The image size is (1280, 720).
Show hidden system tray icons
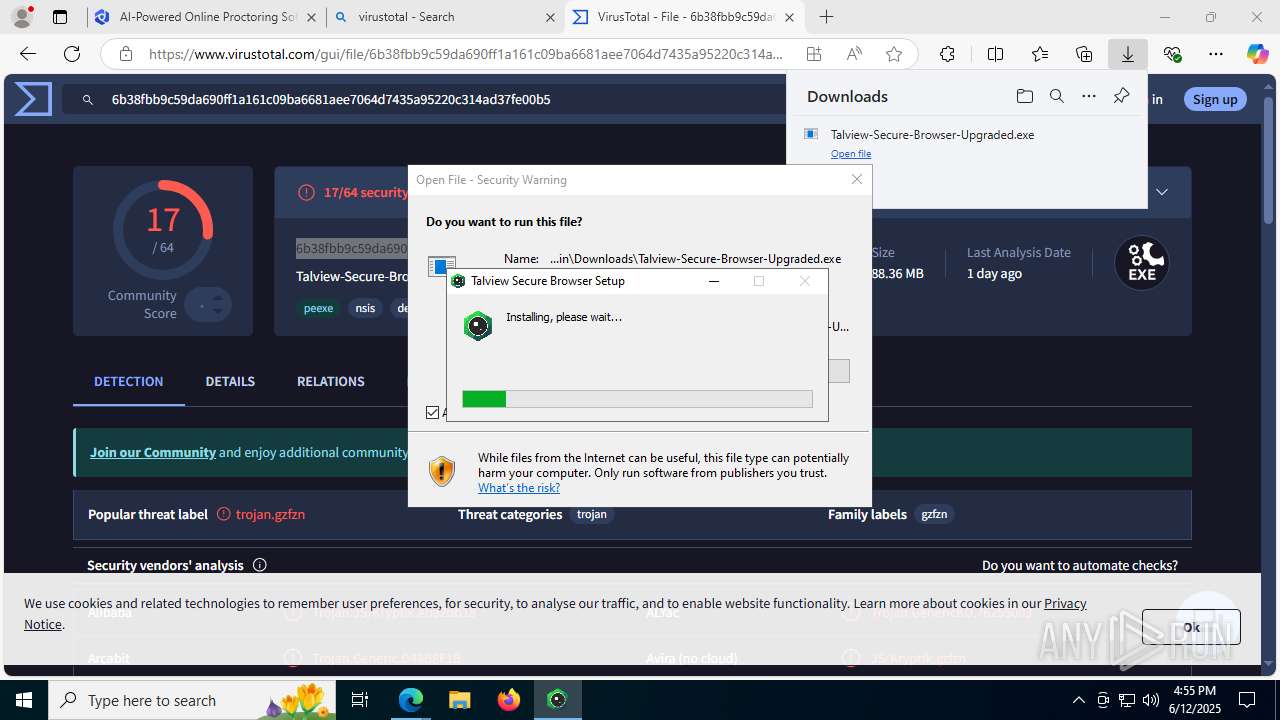1078,700
